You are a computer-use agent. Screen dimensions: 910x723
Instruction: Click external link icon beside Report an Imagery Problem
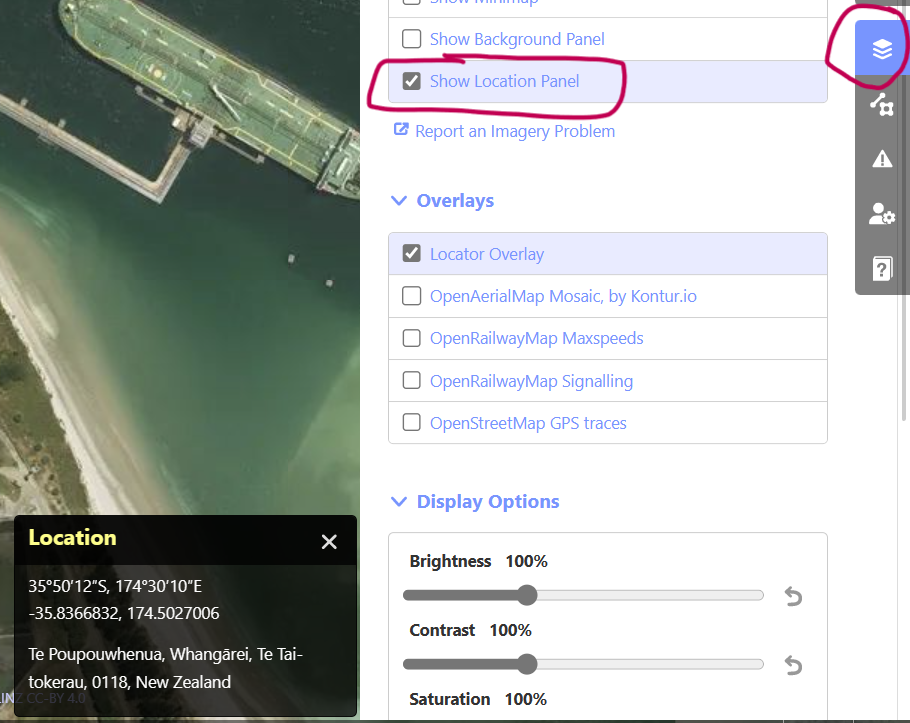click(x=401, y=129)
